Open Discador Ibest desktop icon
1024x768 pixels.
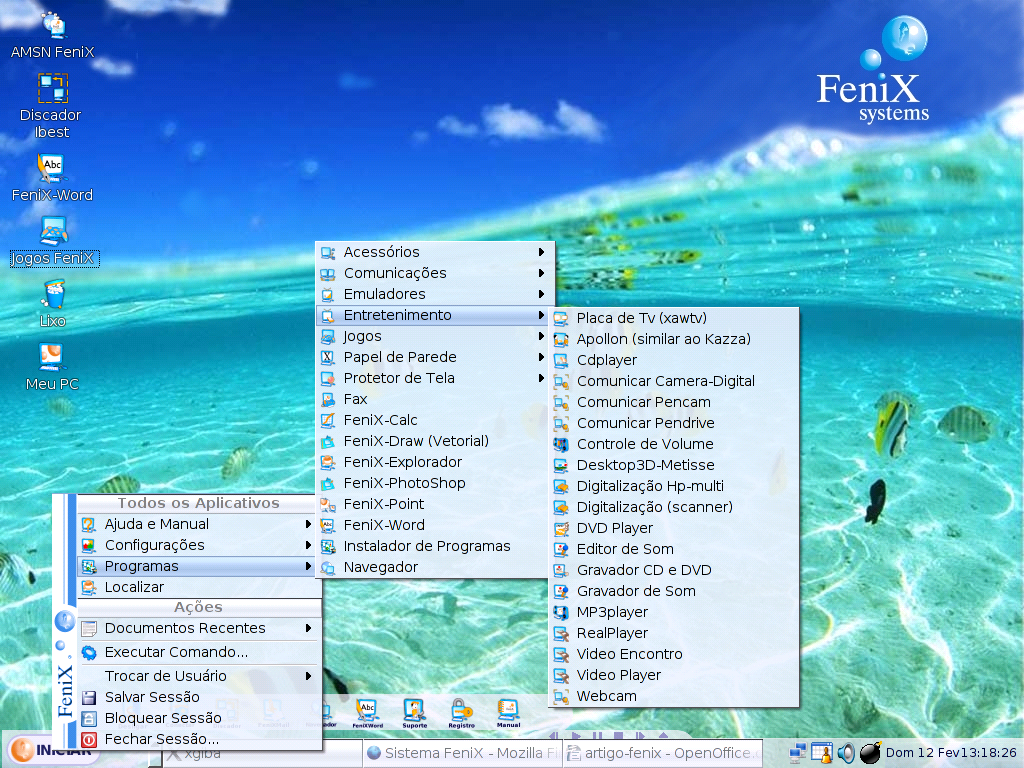point(52,106)
